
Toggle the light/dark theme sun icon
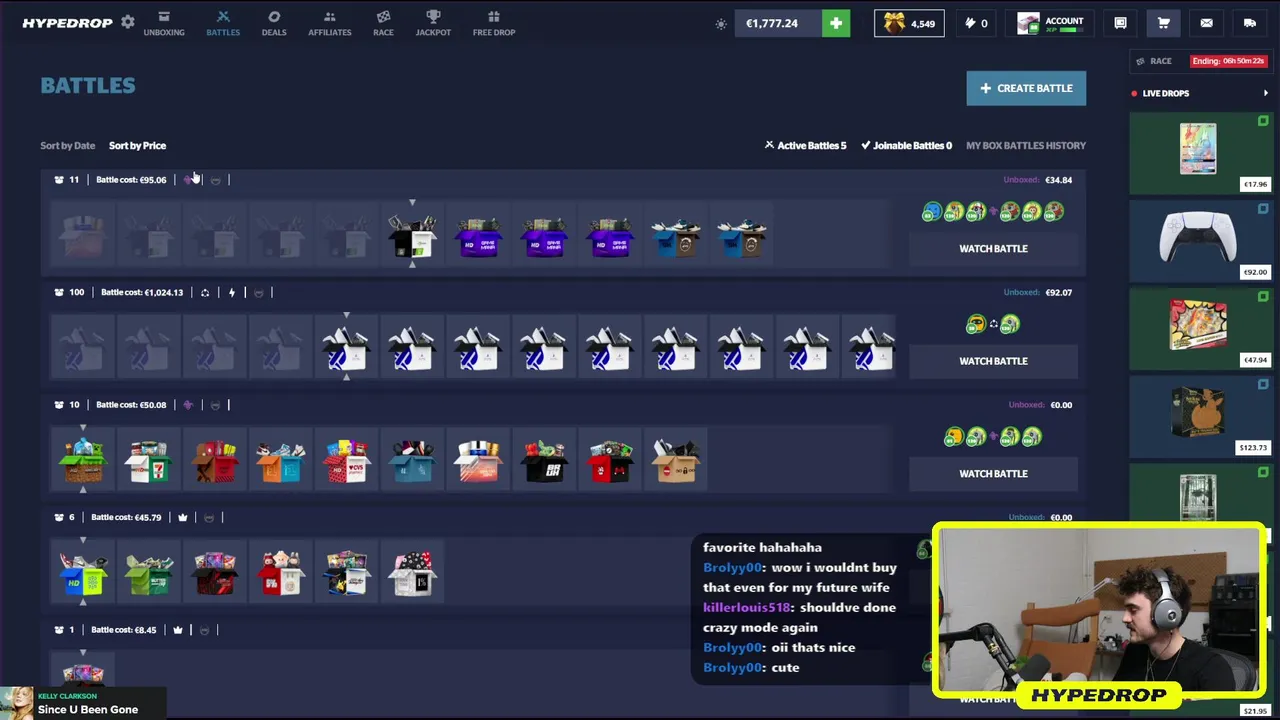coord(721,23)
